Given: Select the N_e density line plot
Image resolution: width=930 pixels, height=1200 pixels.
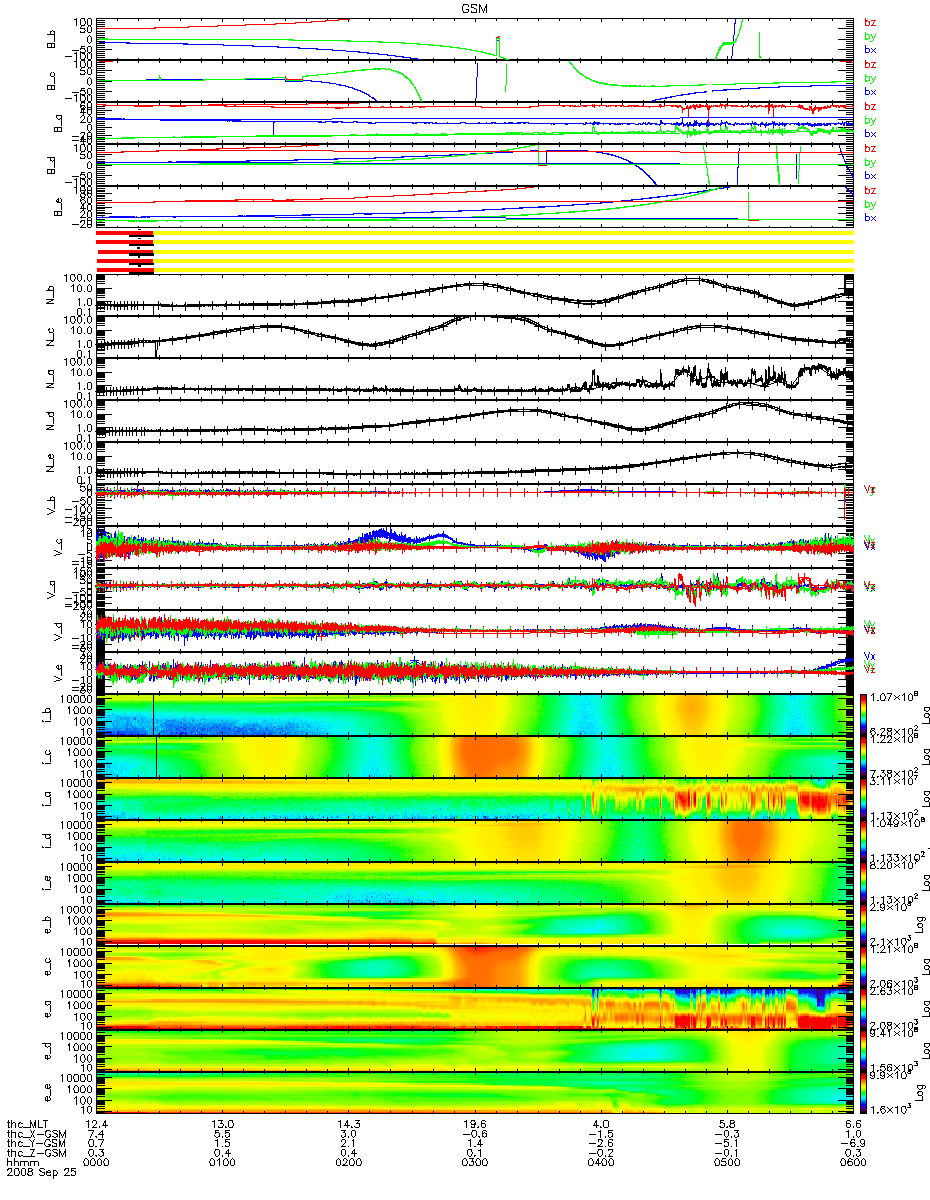Looking at the screenshot, I should click(x=475, y=462).
